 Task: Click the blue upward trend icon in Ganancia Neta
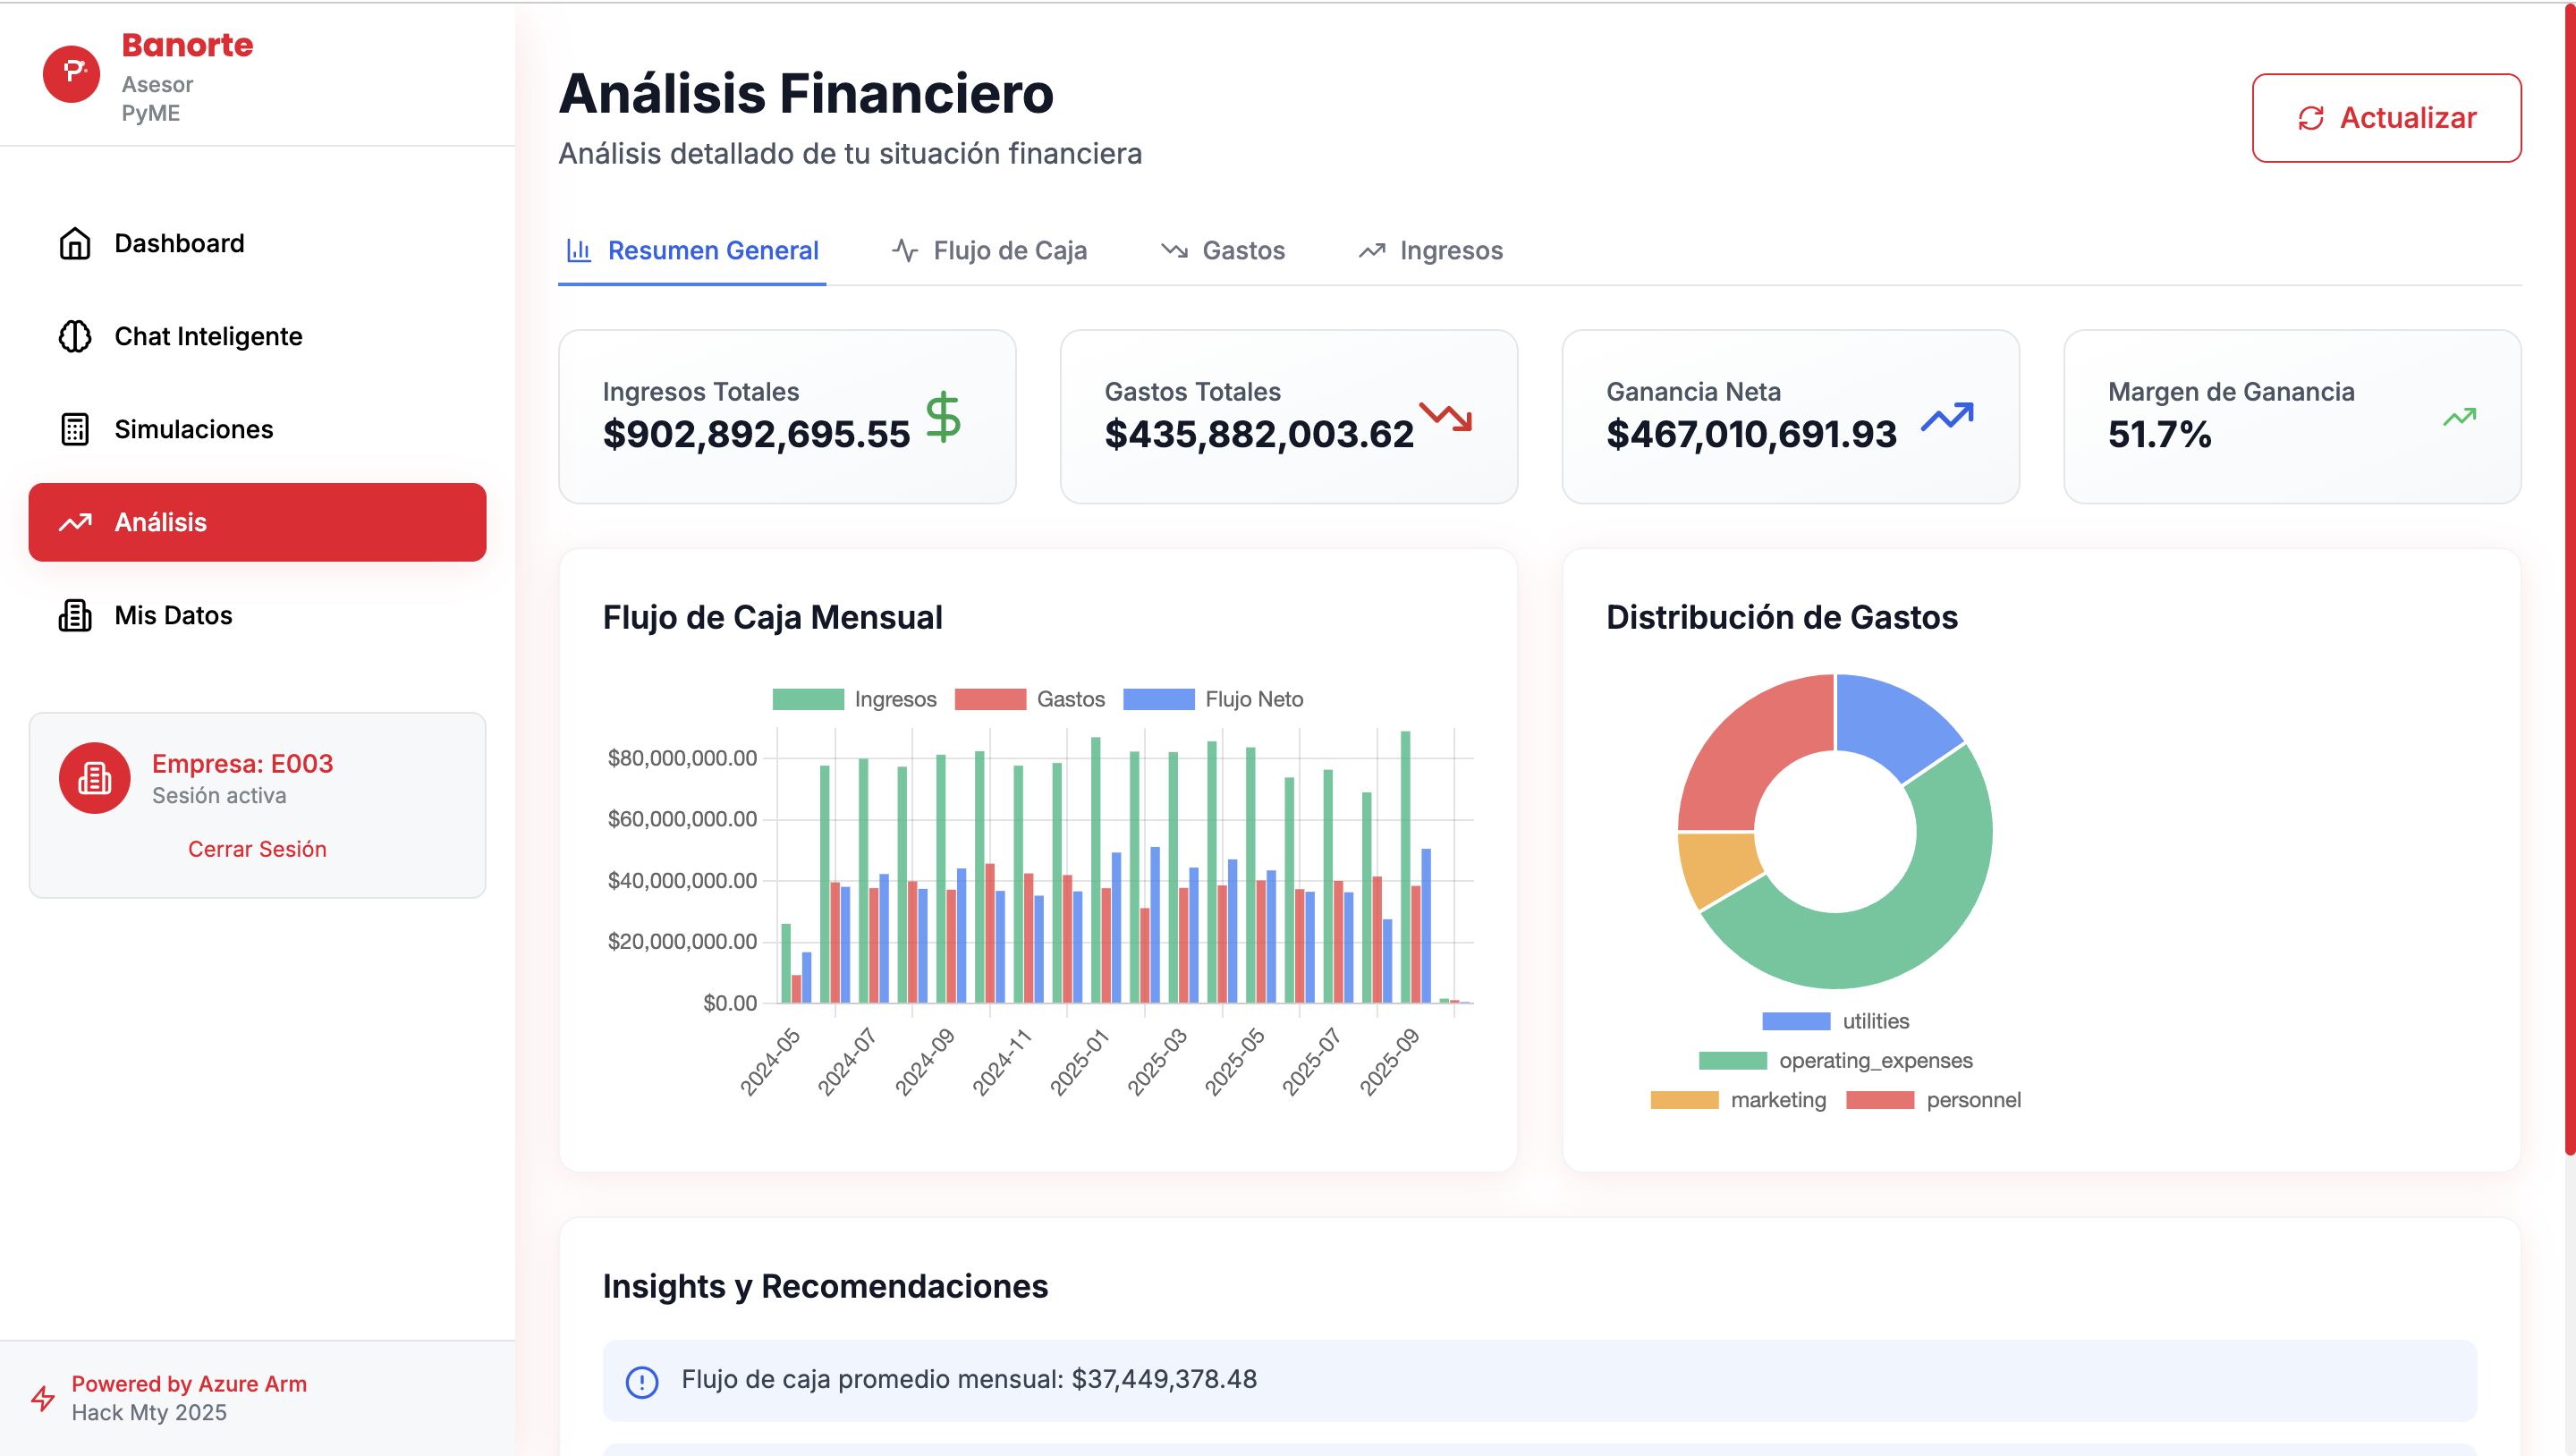coord(1947,416)
